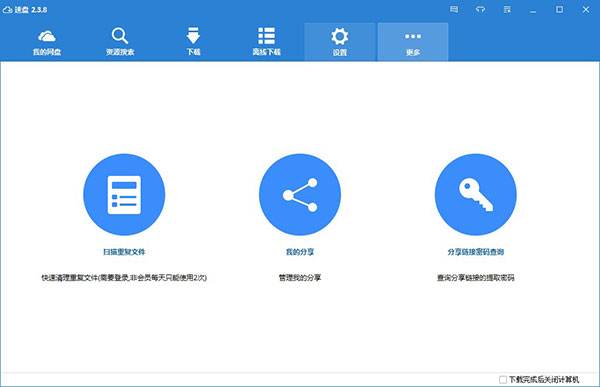Viewport: 600px width, 387px height.
Task: Open the 设置 settings gear tab
Action: point(340,42)
